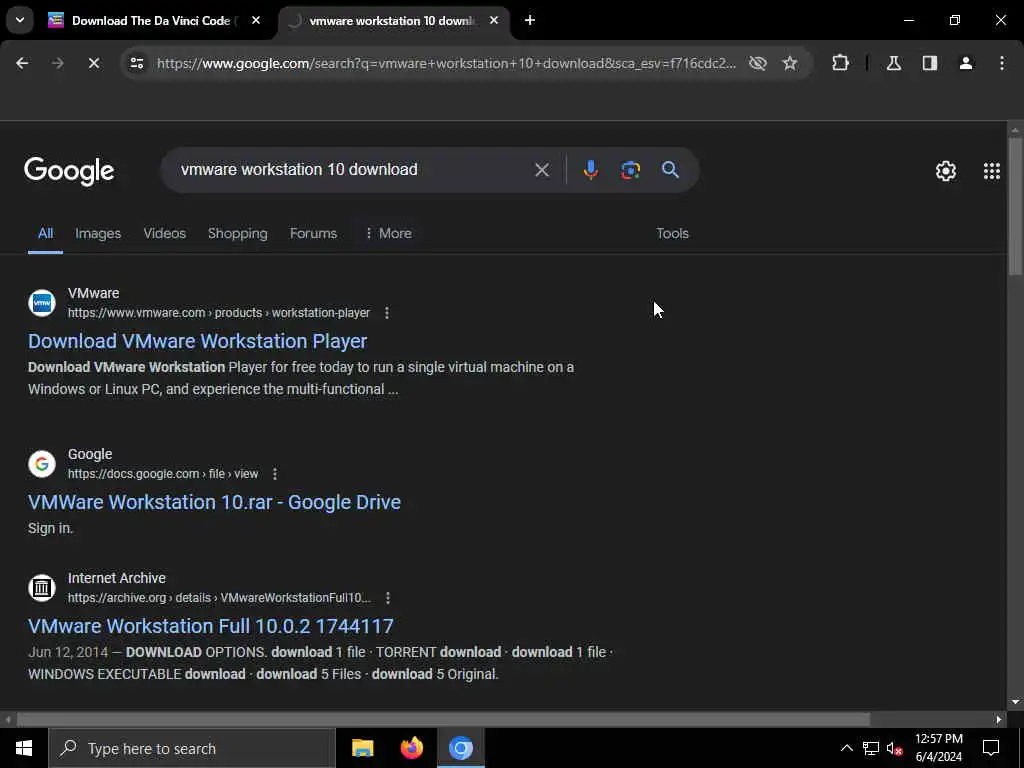Close the Da Vinci Code tab
The width and height of the screenshot is (1024, 768).
coord(256,20)
